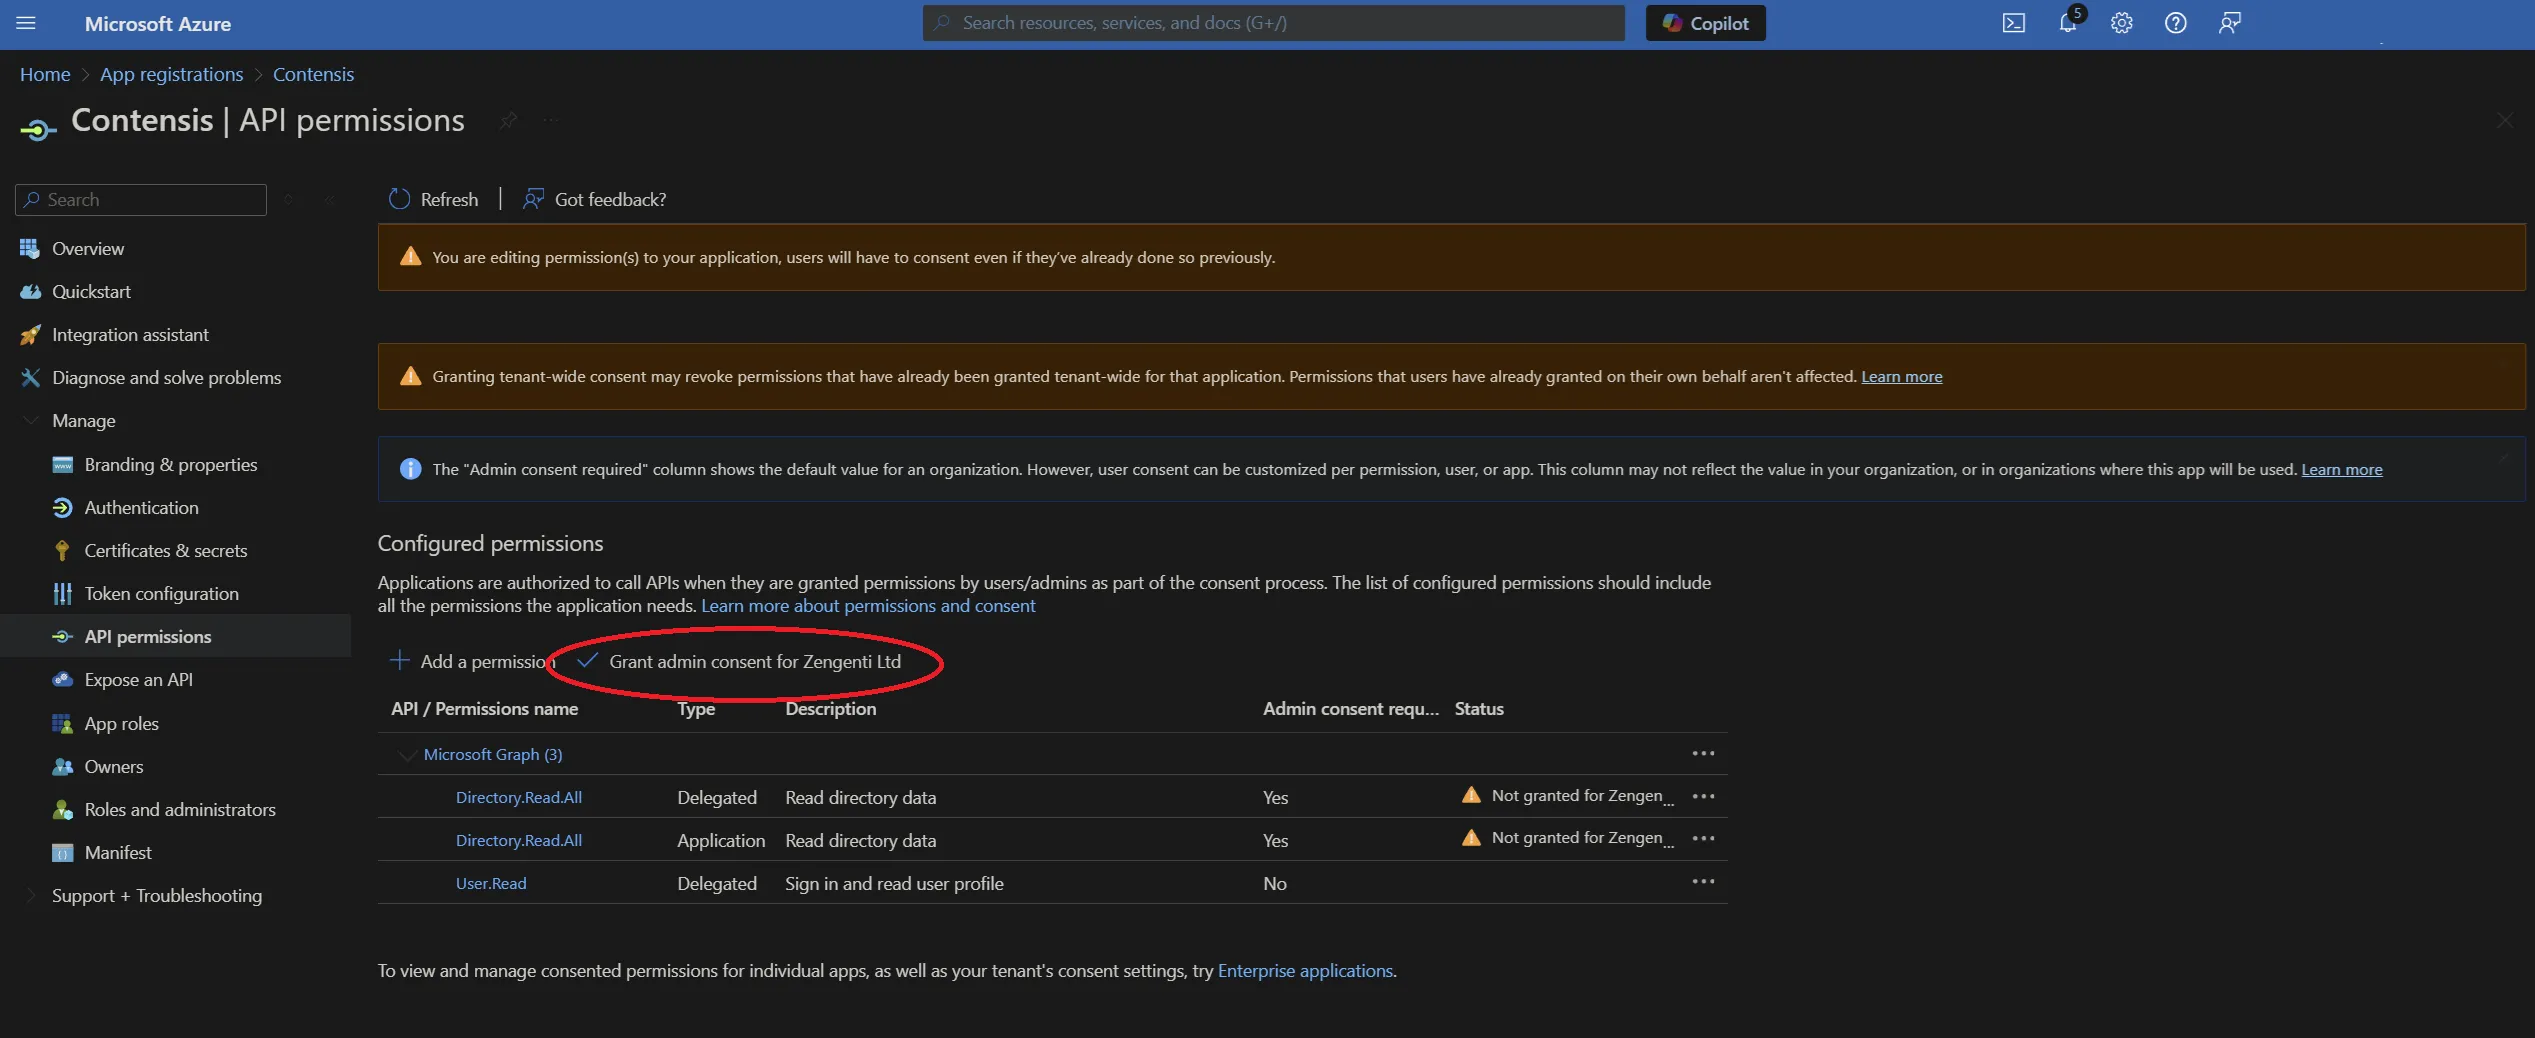
Task: Open Learn more in tenant-wide consent warning
Action: point(1901,376)
